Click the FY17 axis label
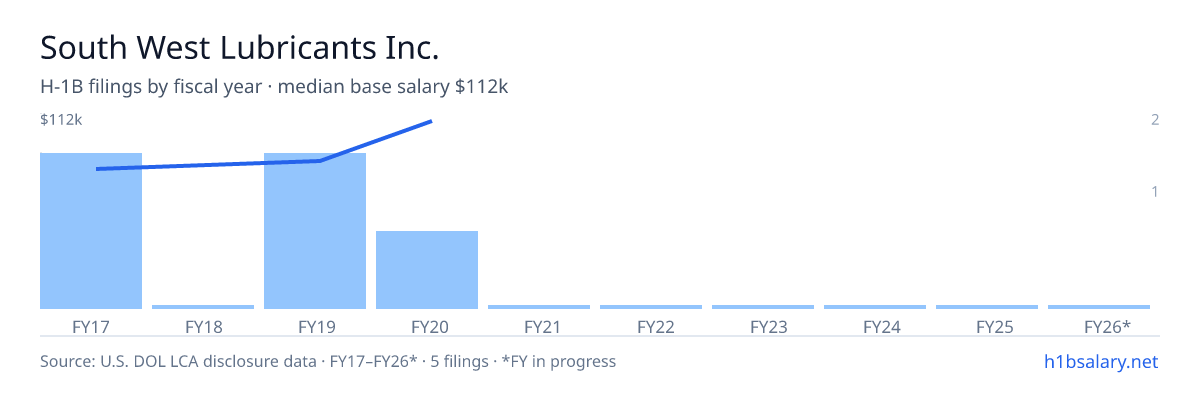Viewport: 1200px width, 400px height. click(91, 326)
